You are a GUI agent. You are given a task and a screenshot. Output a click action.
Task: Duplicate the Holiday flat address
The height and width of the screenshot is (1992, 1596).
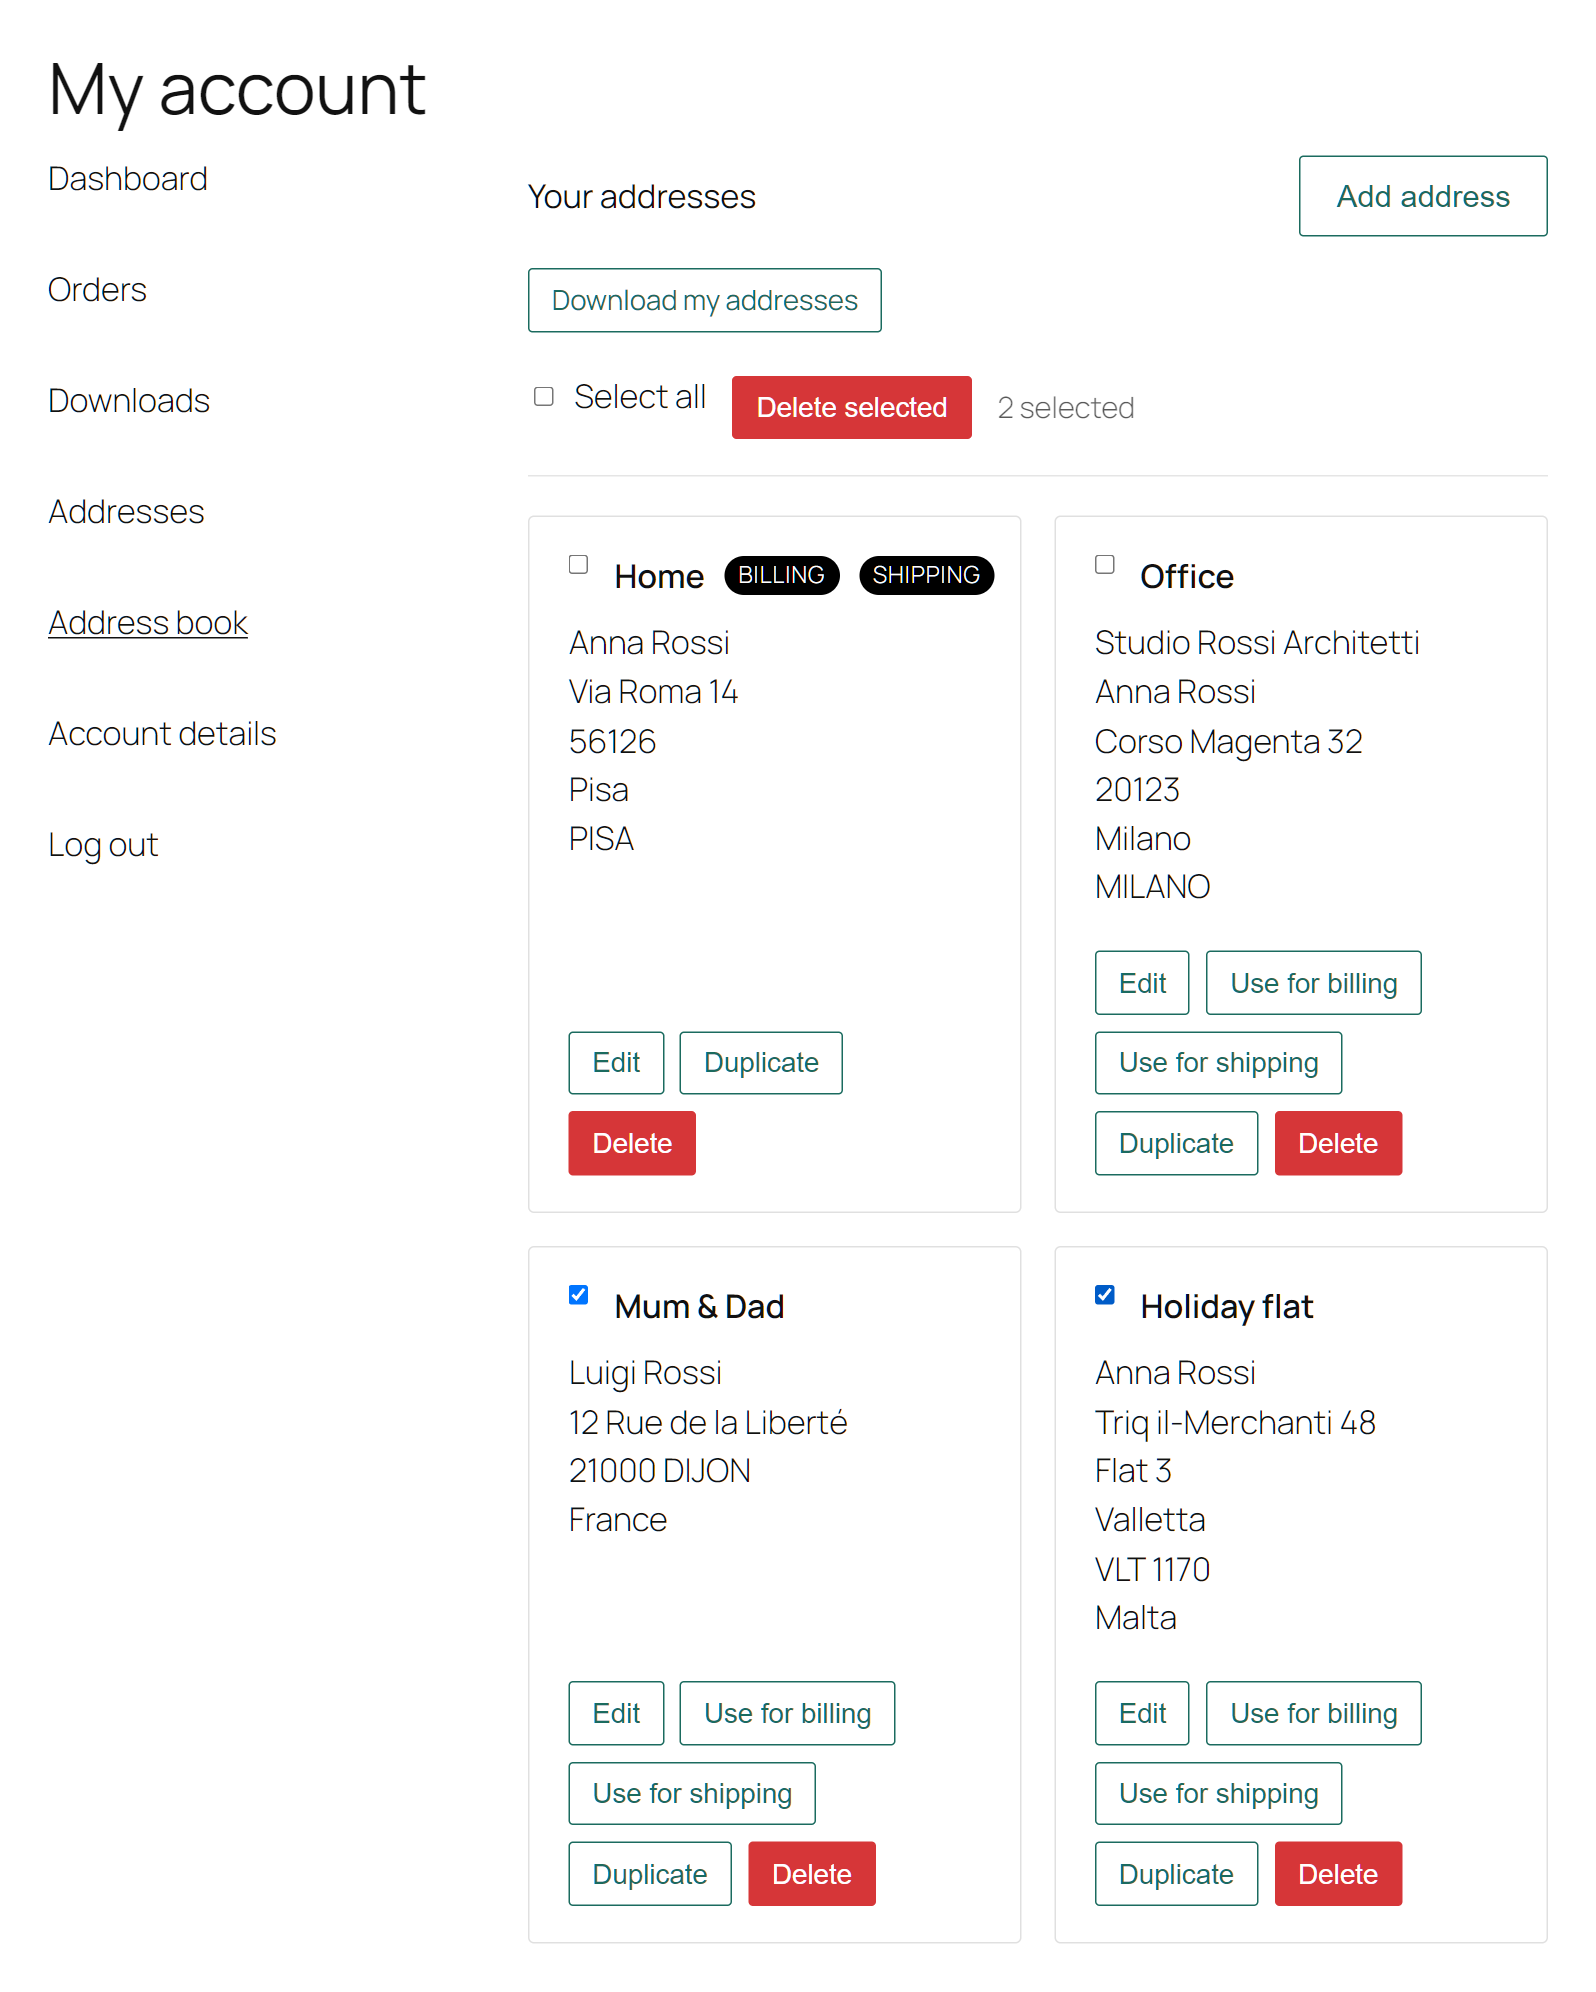[x=1176, y=1874]
